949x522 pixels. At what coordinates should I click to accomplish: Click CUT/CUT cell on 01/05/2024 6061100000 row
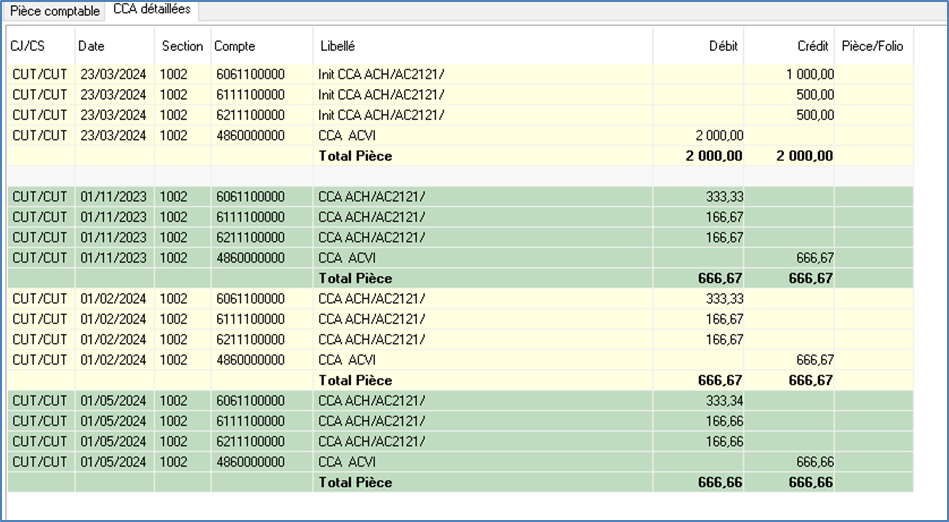coord(39,400)
